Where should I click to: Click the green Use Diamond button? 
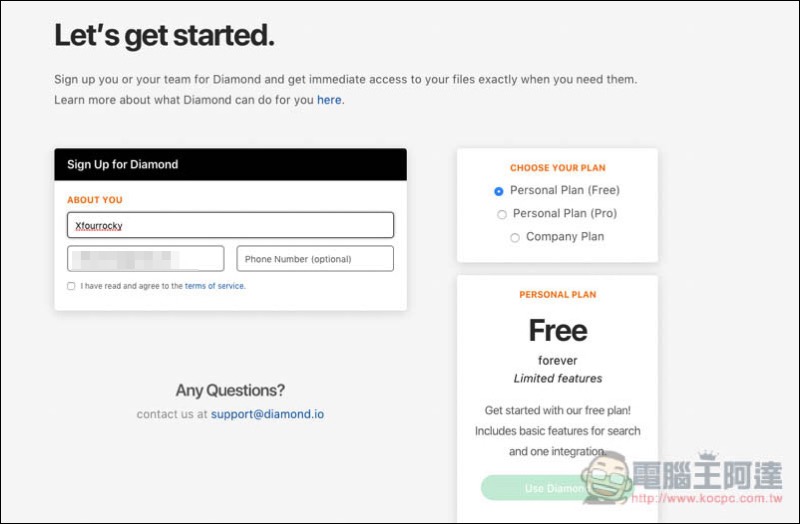pyautogui.click(x=536, y=488)
